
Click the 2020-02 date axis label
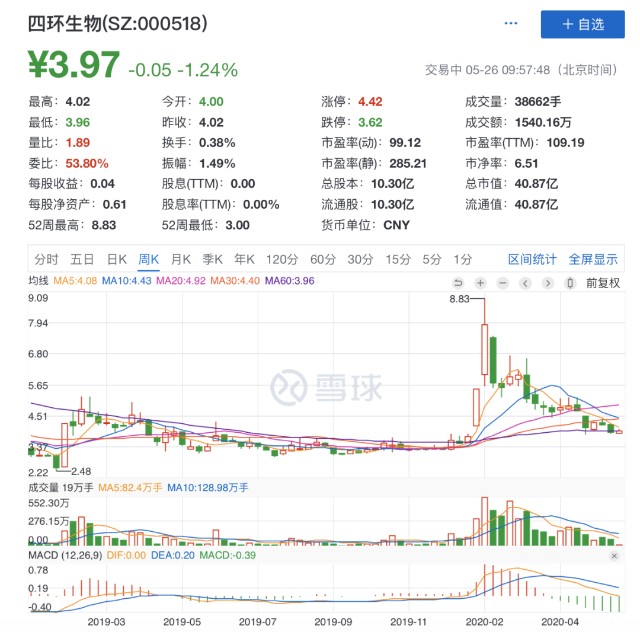pos(484,622)
